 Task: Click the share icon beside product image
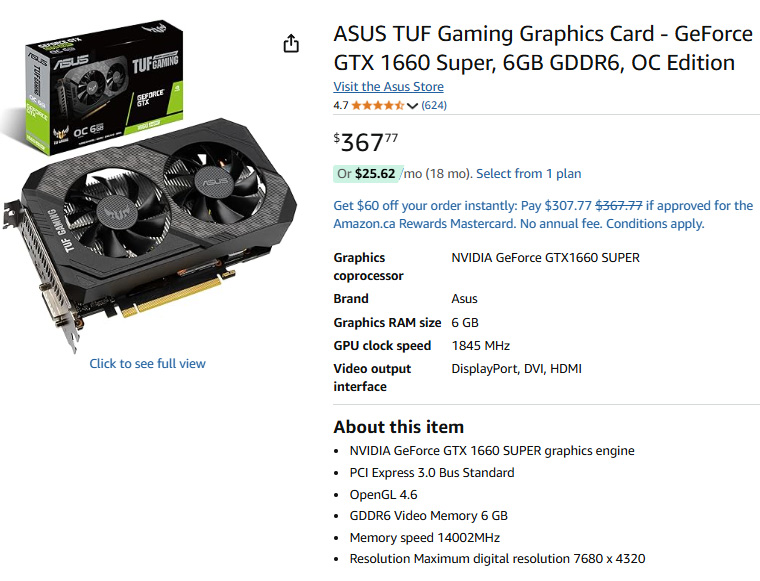click(291, 44)
